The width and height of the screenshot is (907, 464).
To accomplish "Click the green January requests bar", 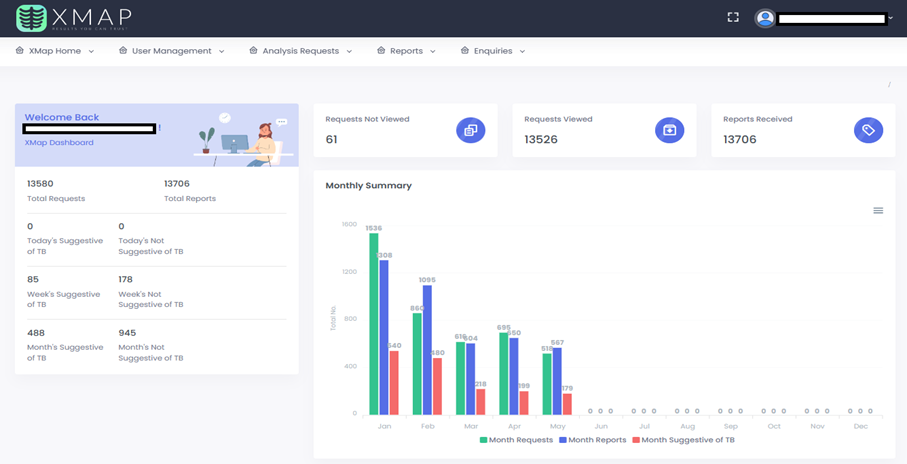I will (374, 323).
